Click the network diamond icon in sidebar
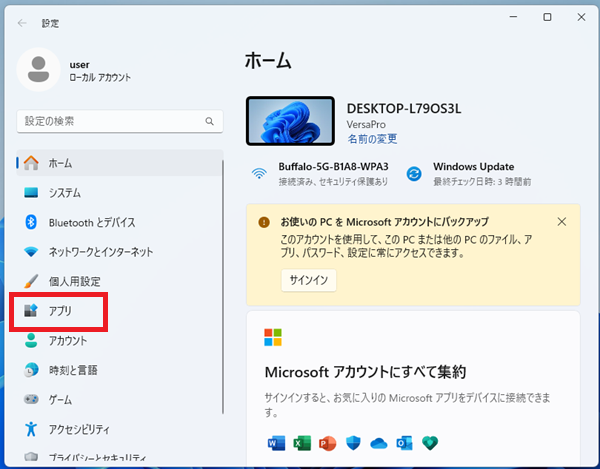This screenshot has width=600, height=469. point(31,252)
